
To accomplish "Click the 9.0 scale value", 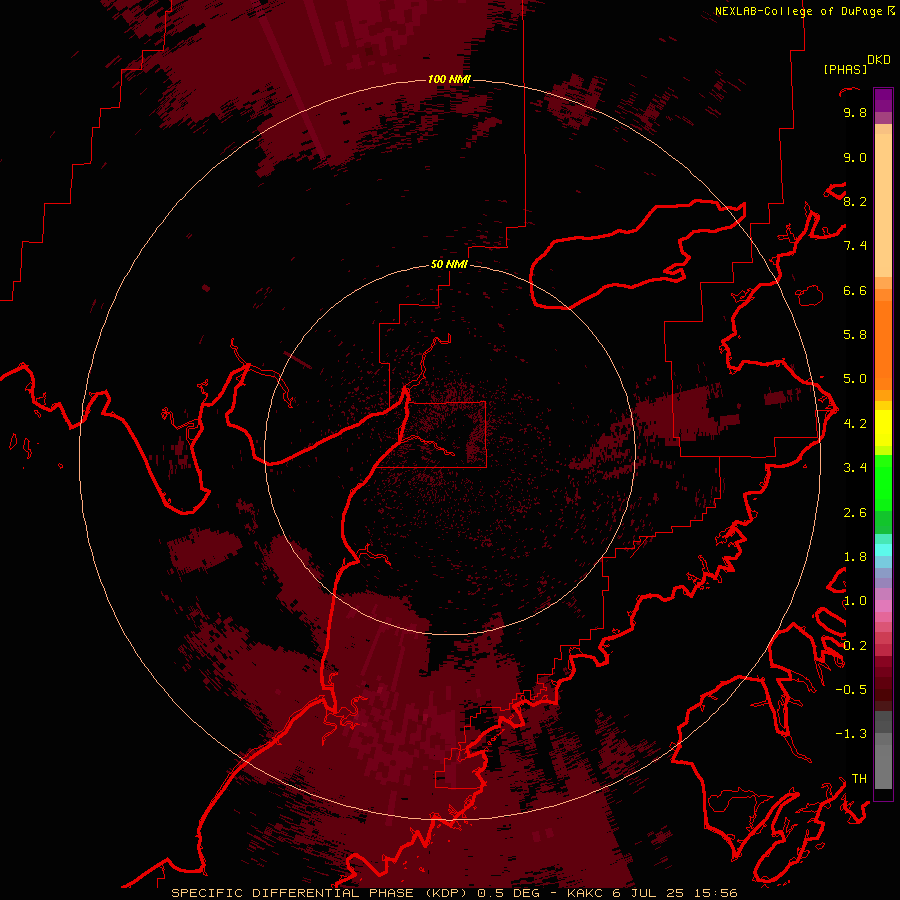I will tap(855, 158).
